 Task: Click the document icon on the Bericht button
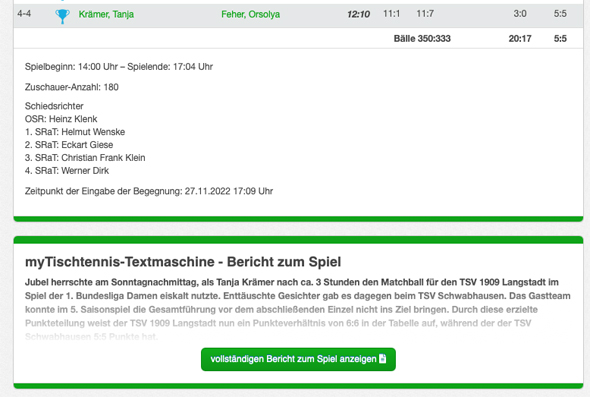(x=383, y=359)
